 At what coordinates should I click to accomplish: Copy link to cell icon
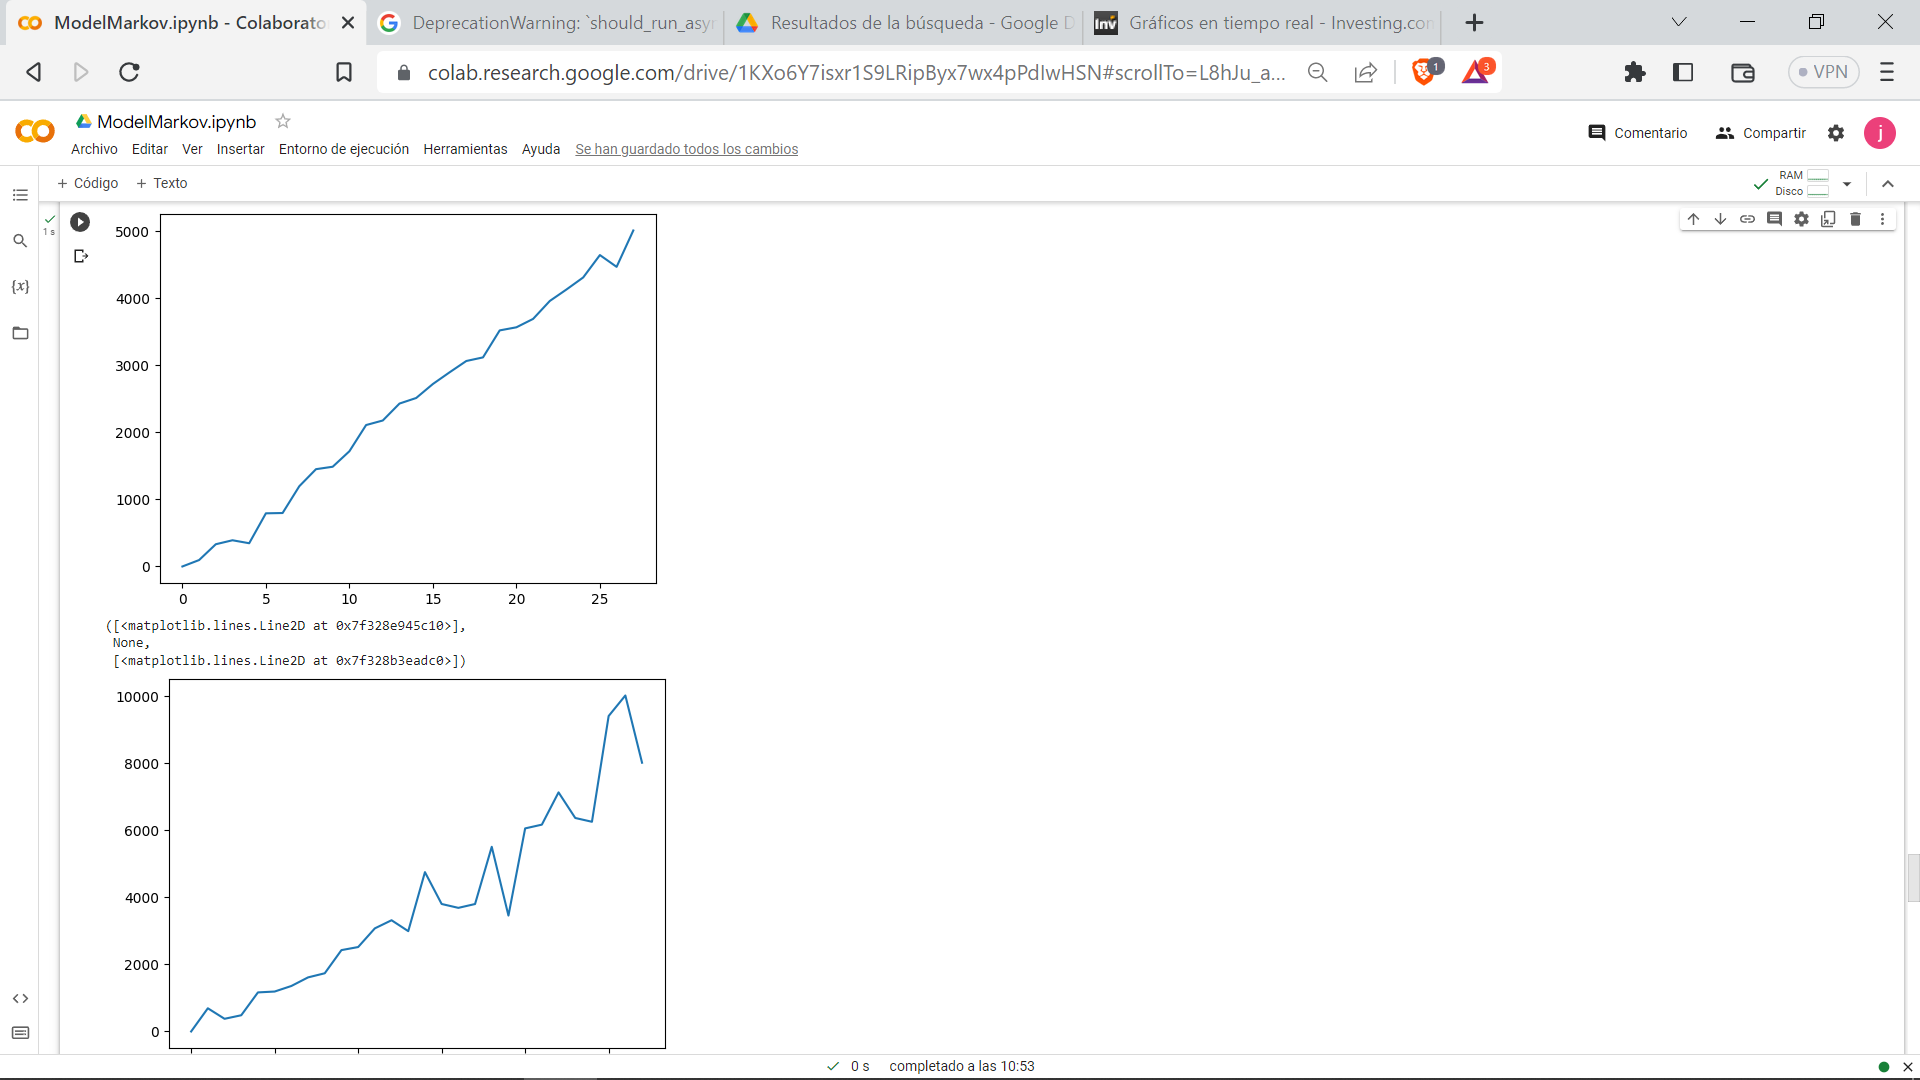1747,219
